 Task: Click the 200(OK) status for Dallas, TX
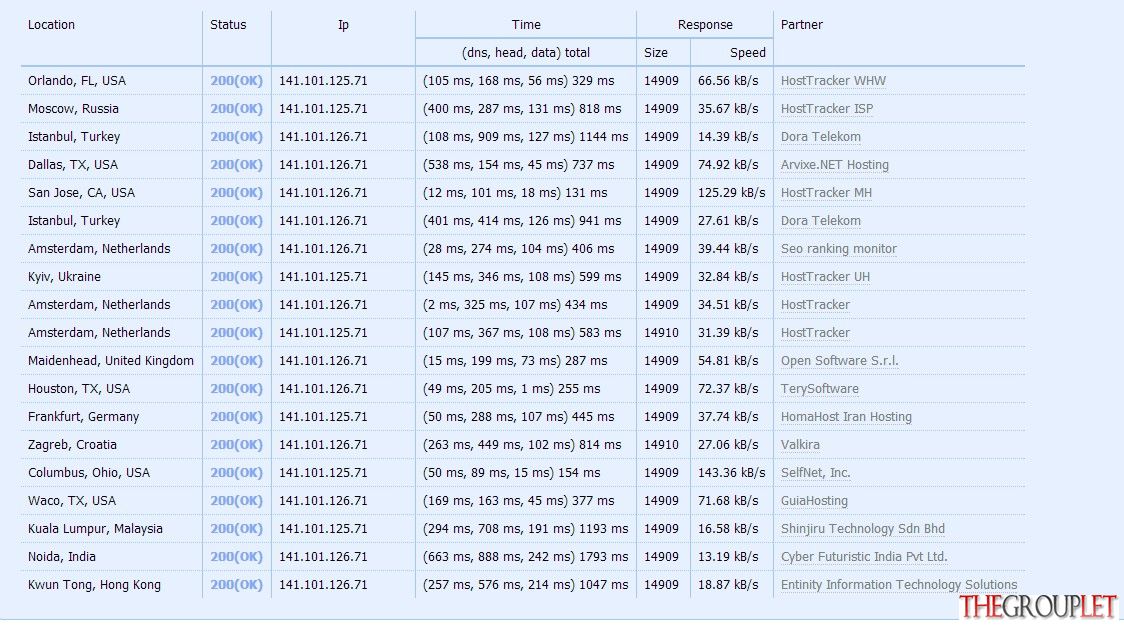point(237,165)
